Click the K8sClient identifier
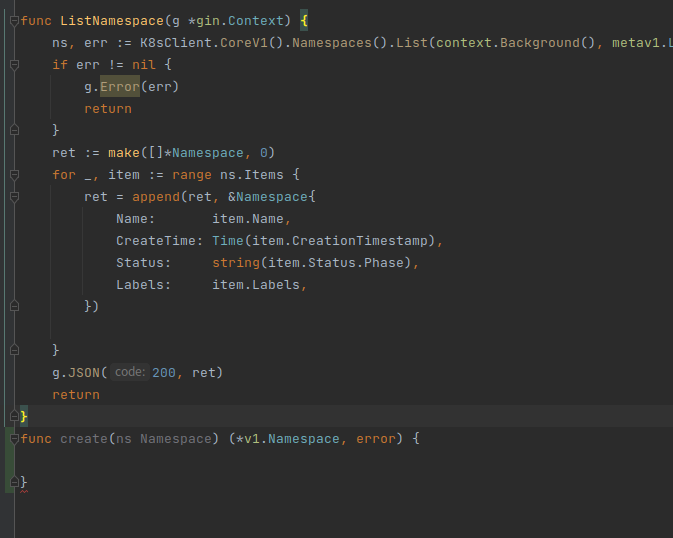Screen dimensions: 673x538 tap(176, 43)
